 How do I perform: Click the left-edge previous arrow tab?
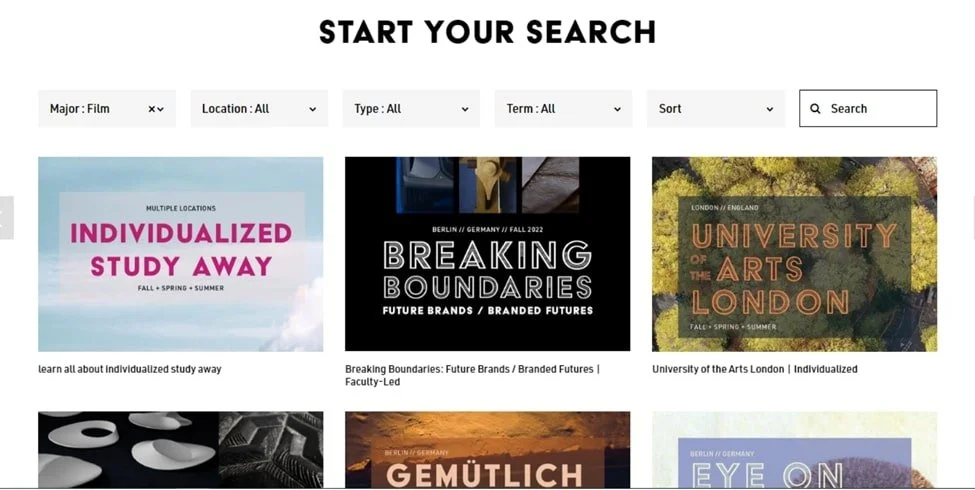(x=6, y=218)
